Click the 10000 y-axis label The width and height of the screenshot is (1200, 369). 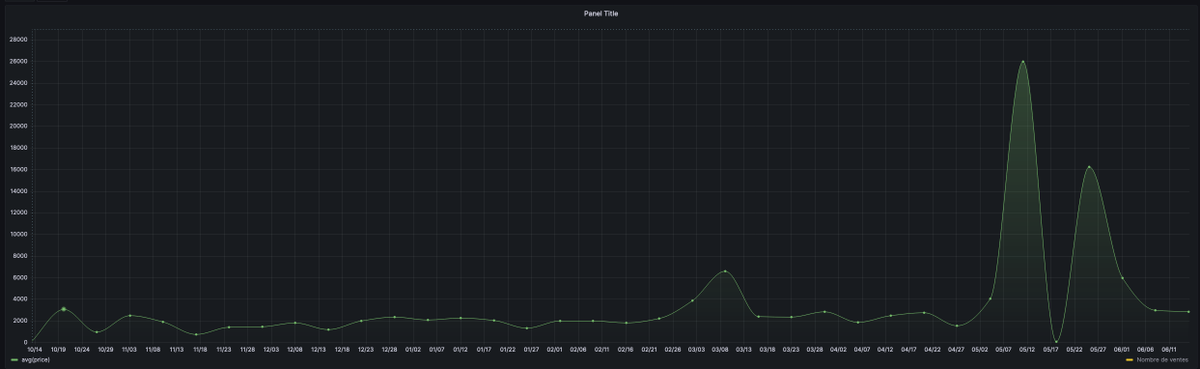(18, 234)
